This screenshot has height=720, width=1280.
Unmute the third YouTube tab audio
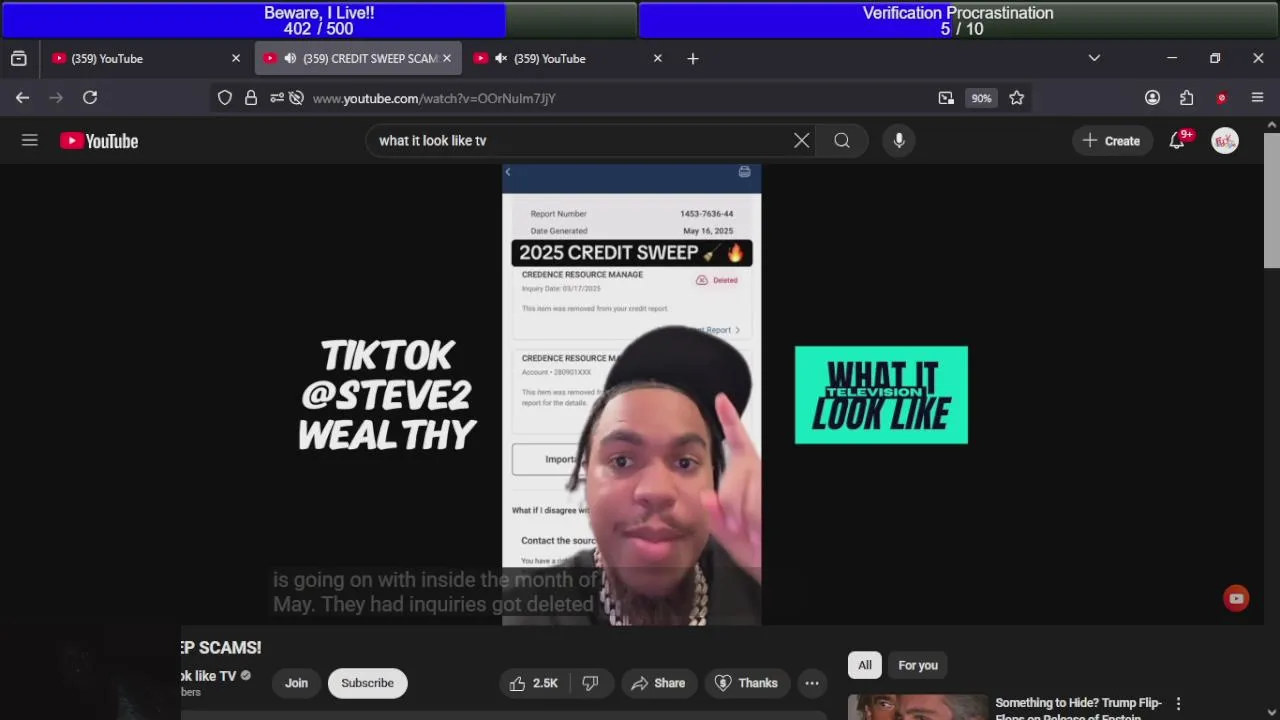501,58
